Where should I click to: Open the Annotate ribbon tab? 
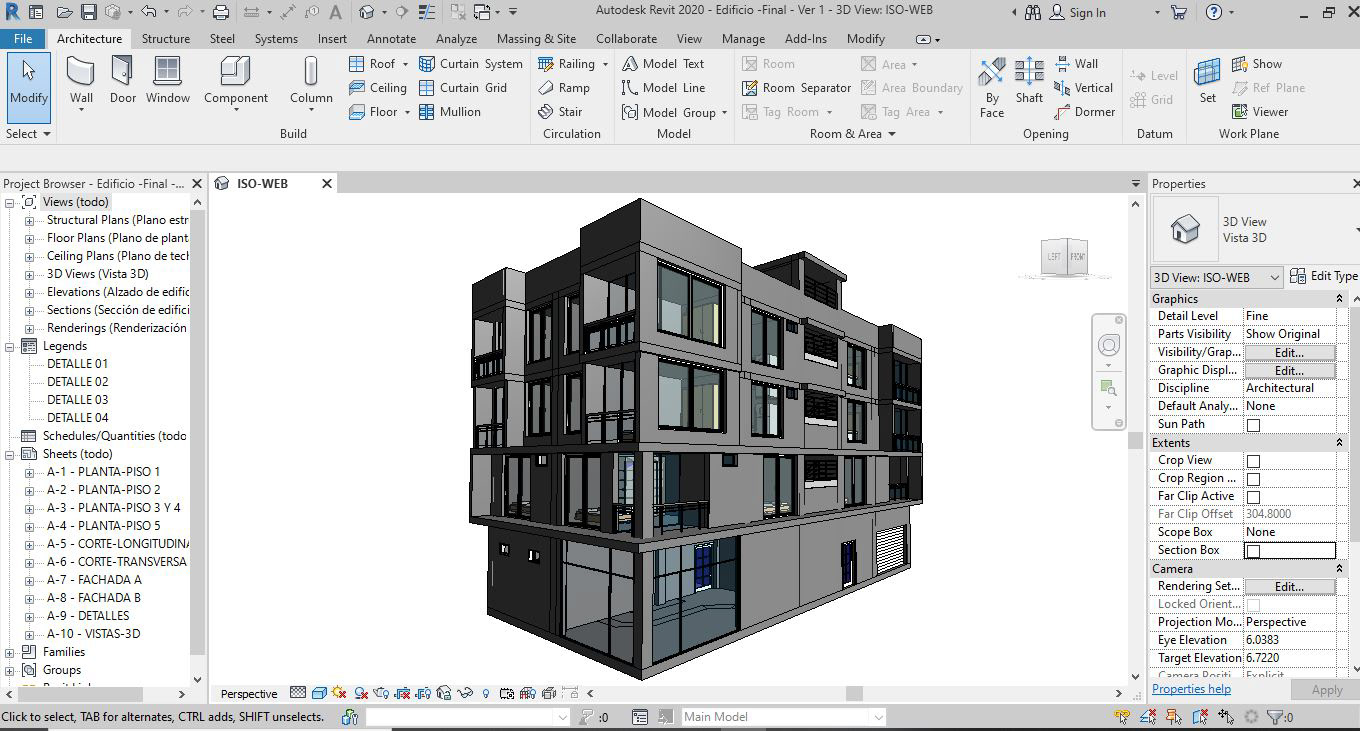(x=391, y=39)
